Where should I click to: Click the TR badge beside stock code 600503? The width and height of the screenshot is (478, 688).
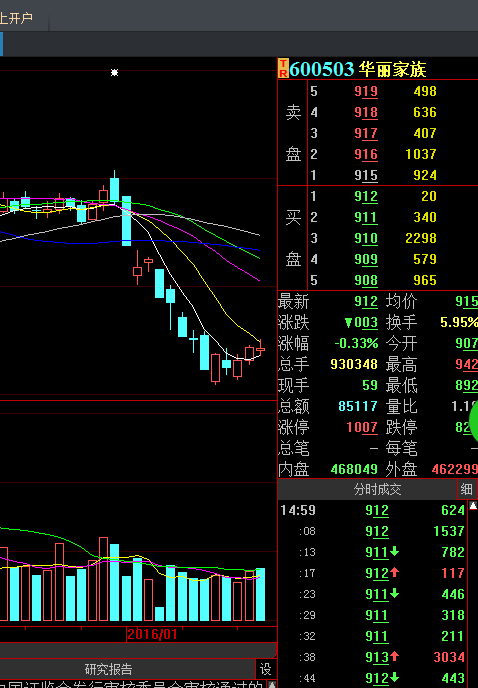click(x=284, y=68)
